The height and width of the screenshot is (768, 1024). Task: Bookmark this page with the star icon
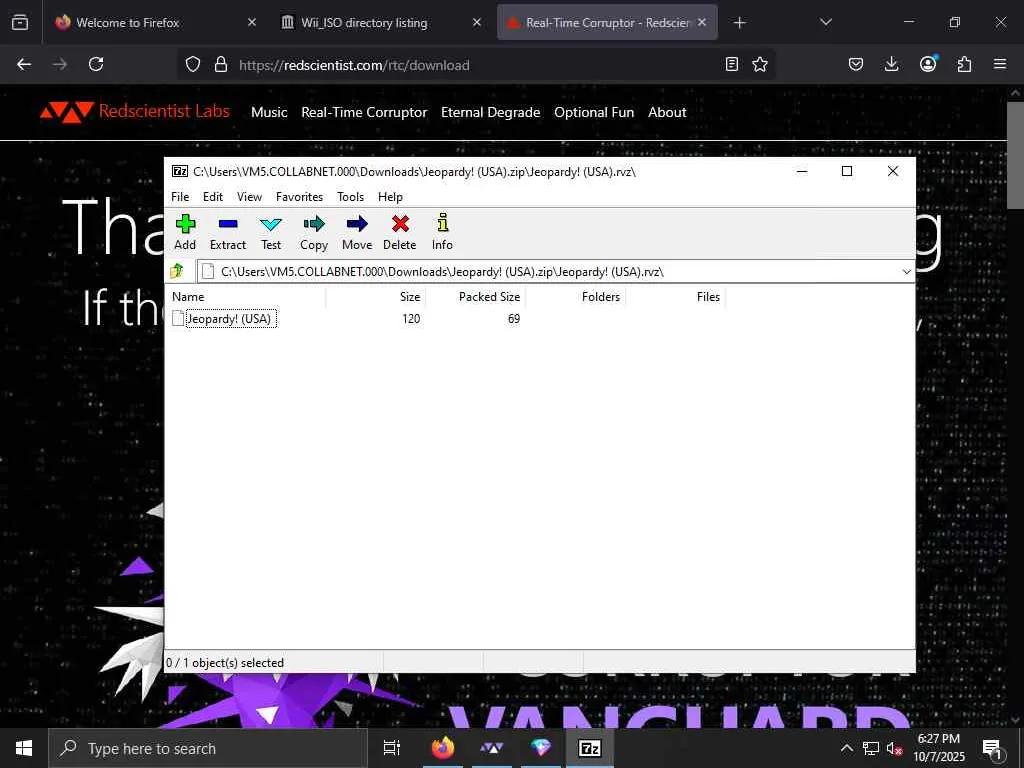[760, 64]
